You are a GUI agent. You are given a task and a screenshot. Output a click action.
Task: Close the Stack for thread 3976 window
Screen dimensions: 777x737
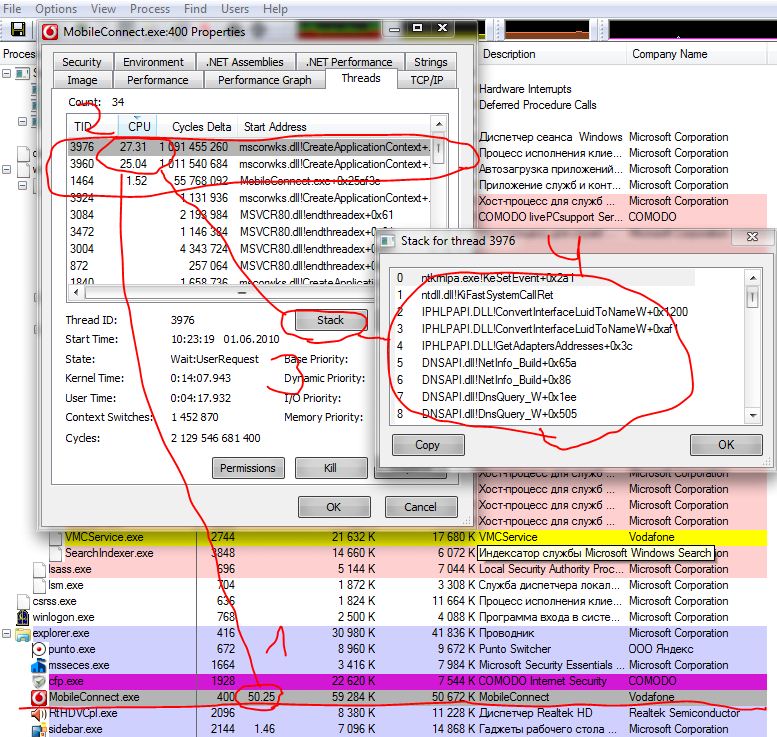tap(752, 237)
